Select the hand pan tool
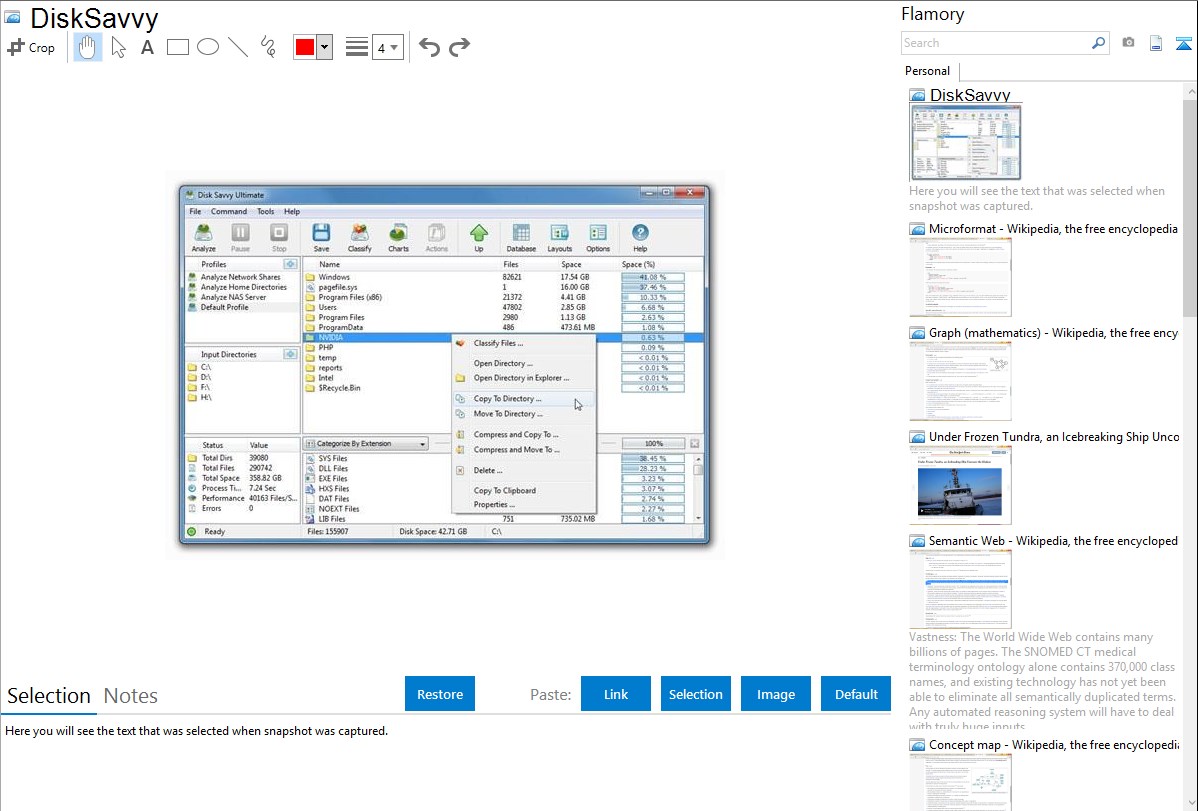 click(x=87, y=47)
